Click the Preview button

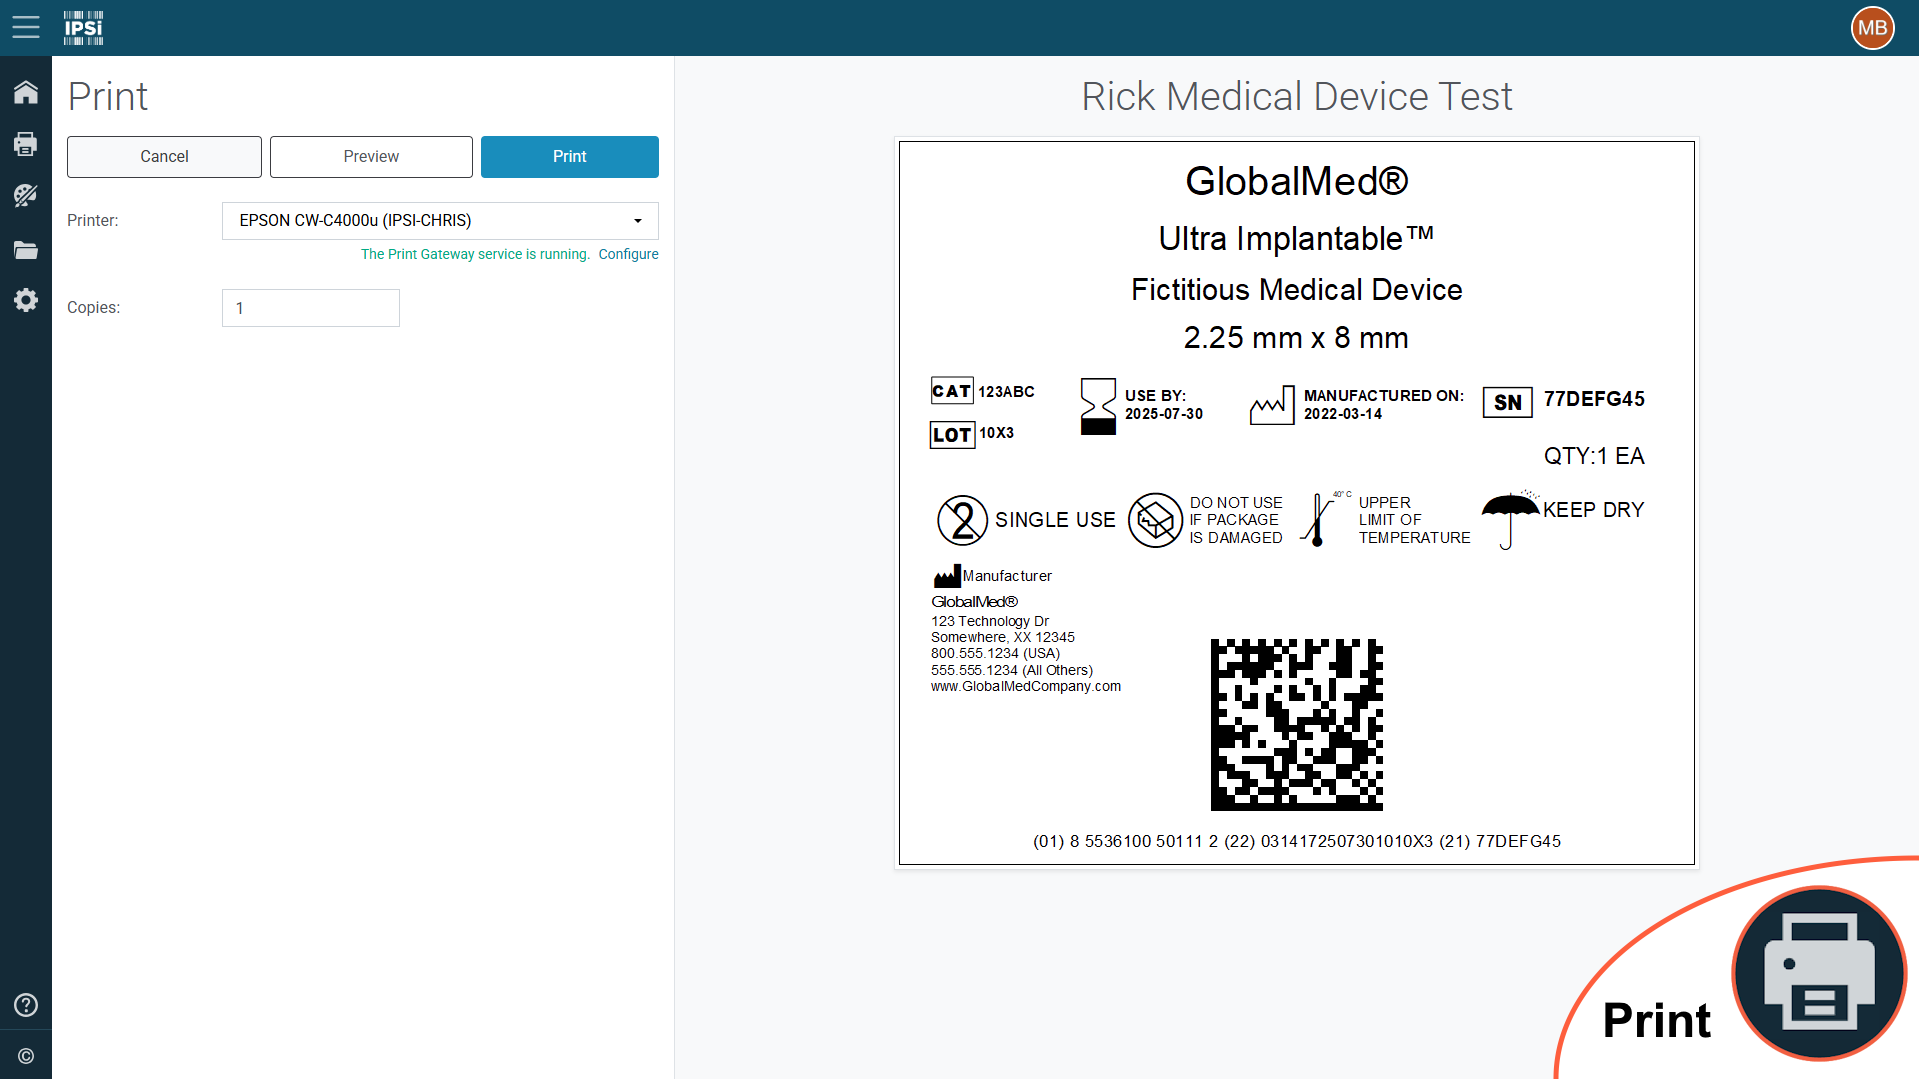tap(371, 157)
